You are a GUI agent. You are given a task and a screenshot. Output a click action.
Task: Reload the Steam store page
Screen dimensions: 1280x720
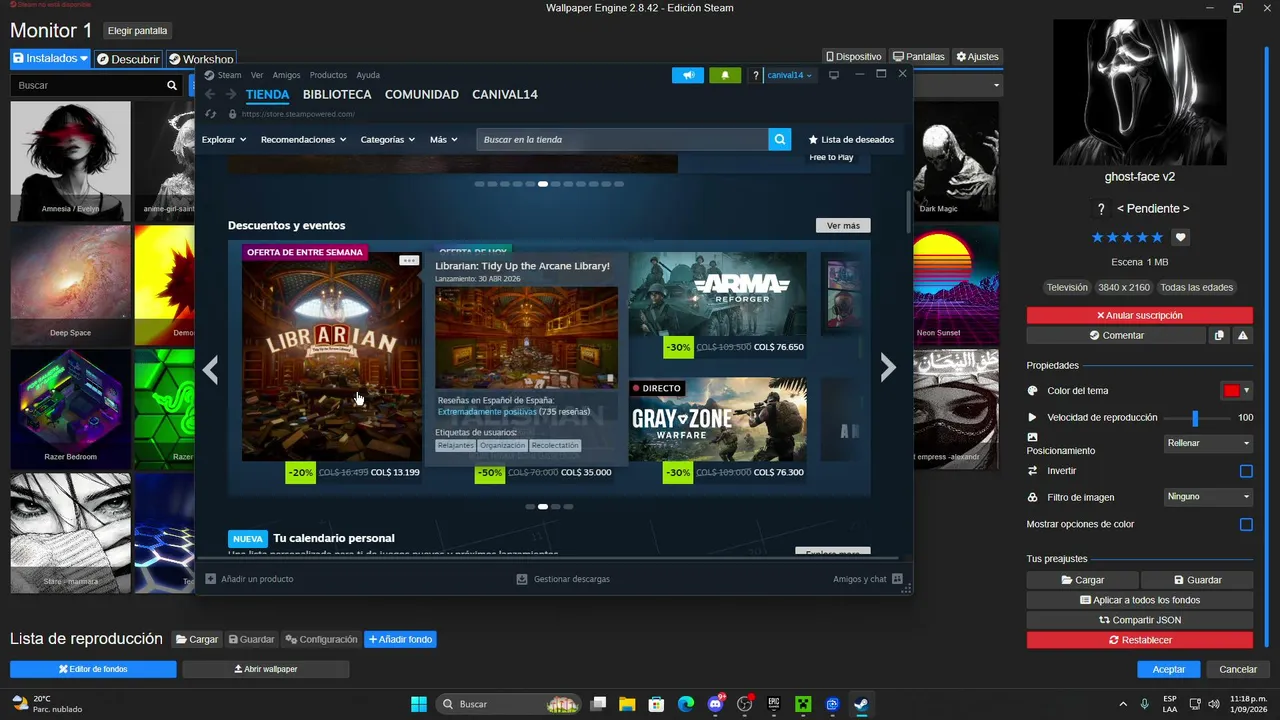click(211, 114)
